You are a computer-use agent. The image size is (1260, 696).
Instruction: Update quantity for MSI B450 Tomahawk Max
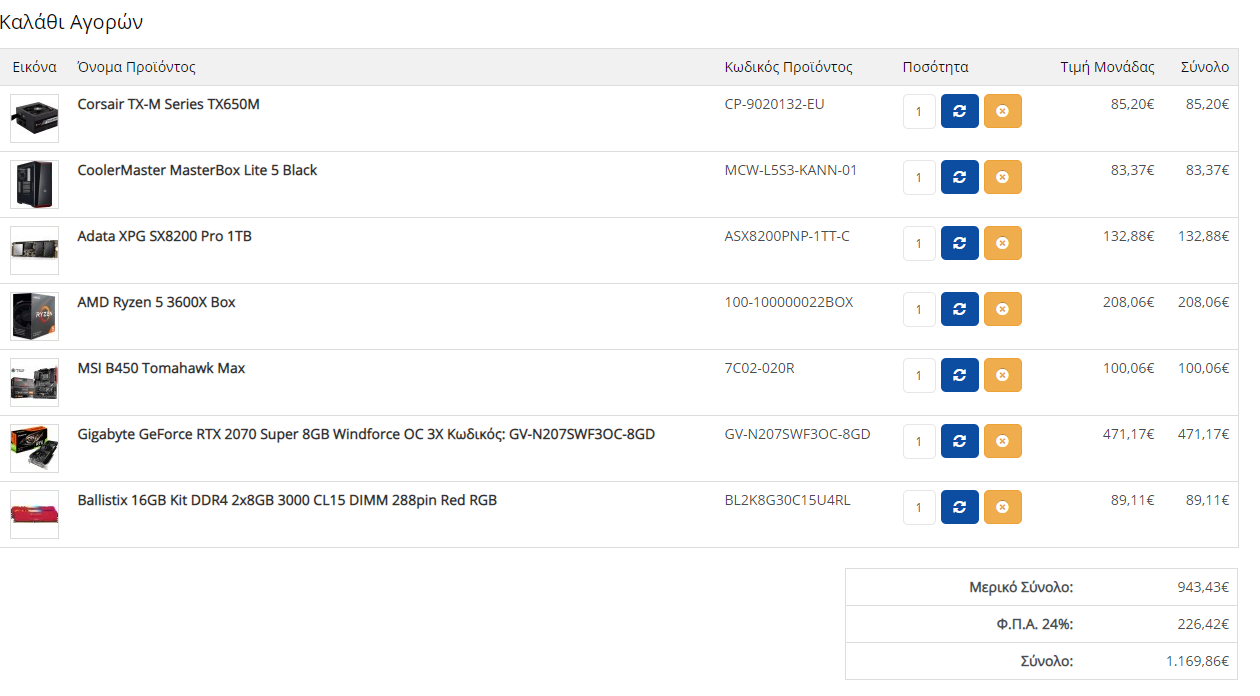tap(960, 375)
